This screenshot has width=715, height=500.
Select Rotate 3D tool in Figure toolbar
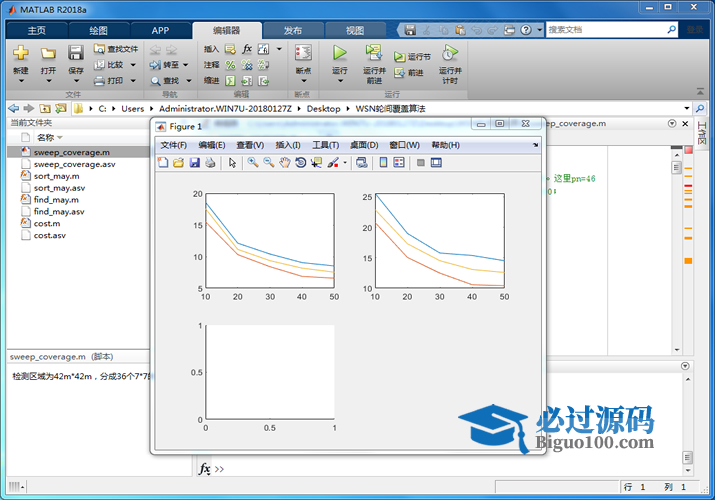[x=301, y=163]
